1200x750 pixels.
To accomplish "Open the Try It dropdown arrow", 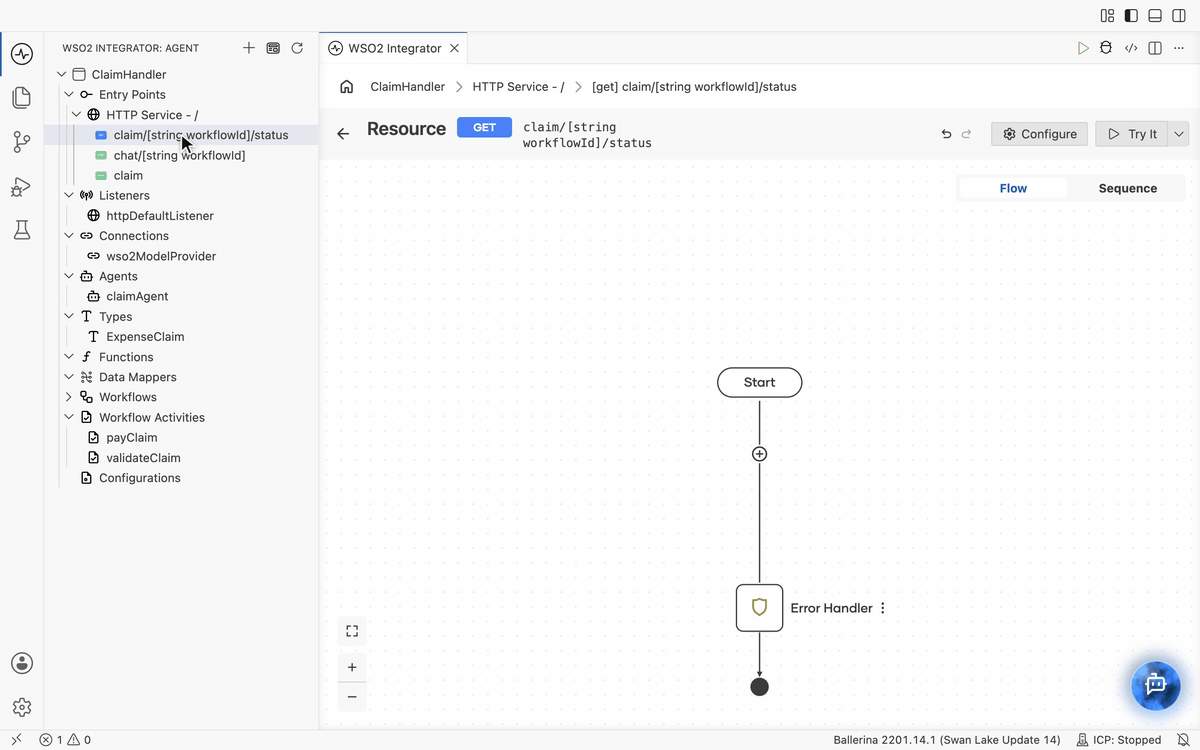I will point(1179,134).
